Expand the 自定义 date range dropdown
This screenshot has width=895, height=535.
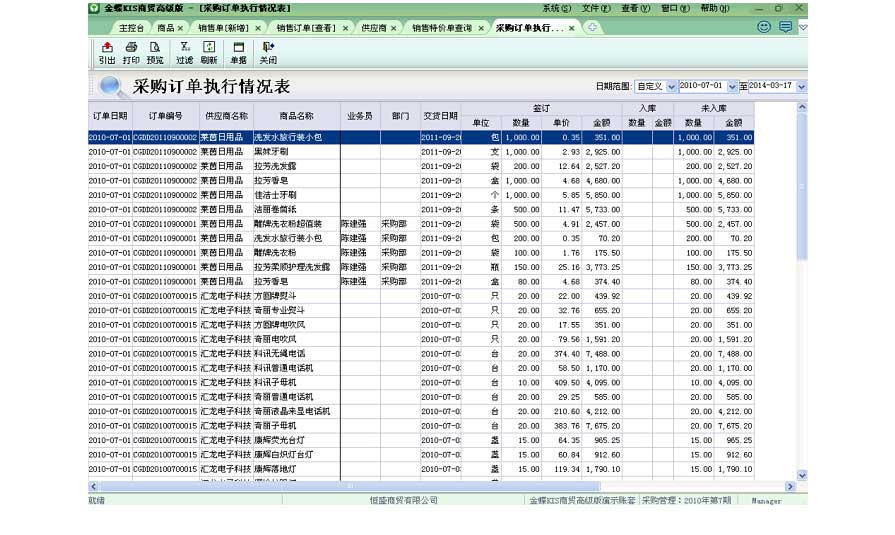[673, 87]
